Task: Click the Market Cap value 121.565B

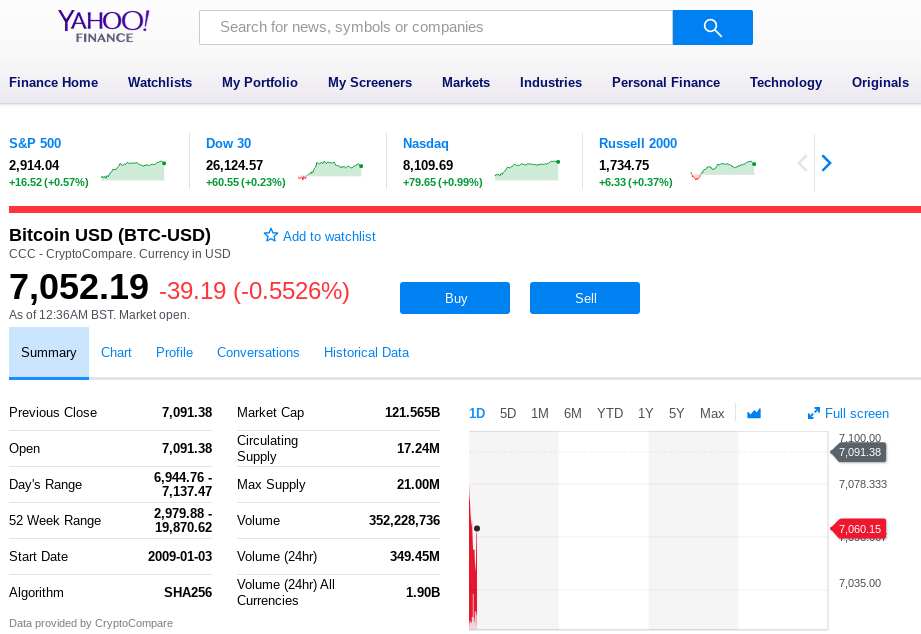Action: pyautogui.click(x=412, y=412)
